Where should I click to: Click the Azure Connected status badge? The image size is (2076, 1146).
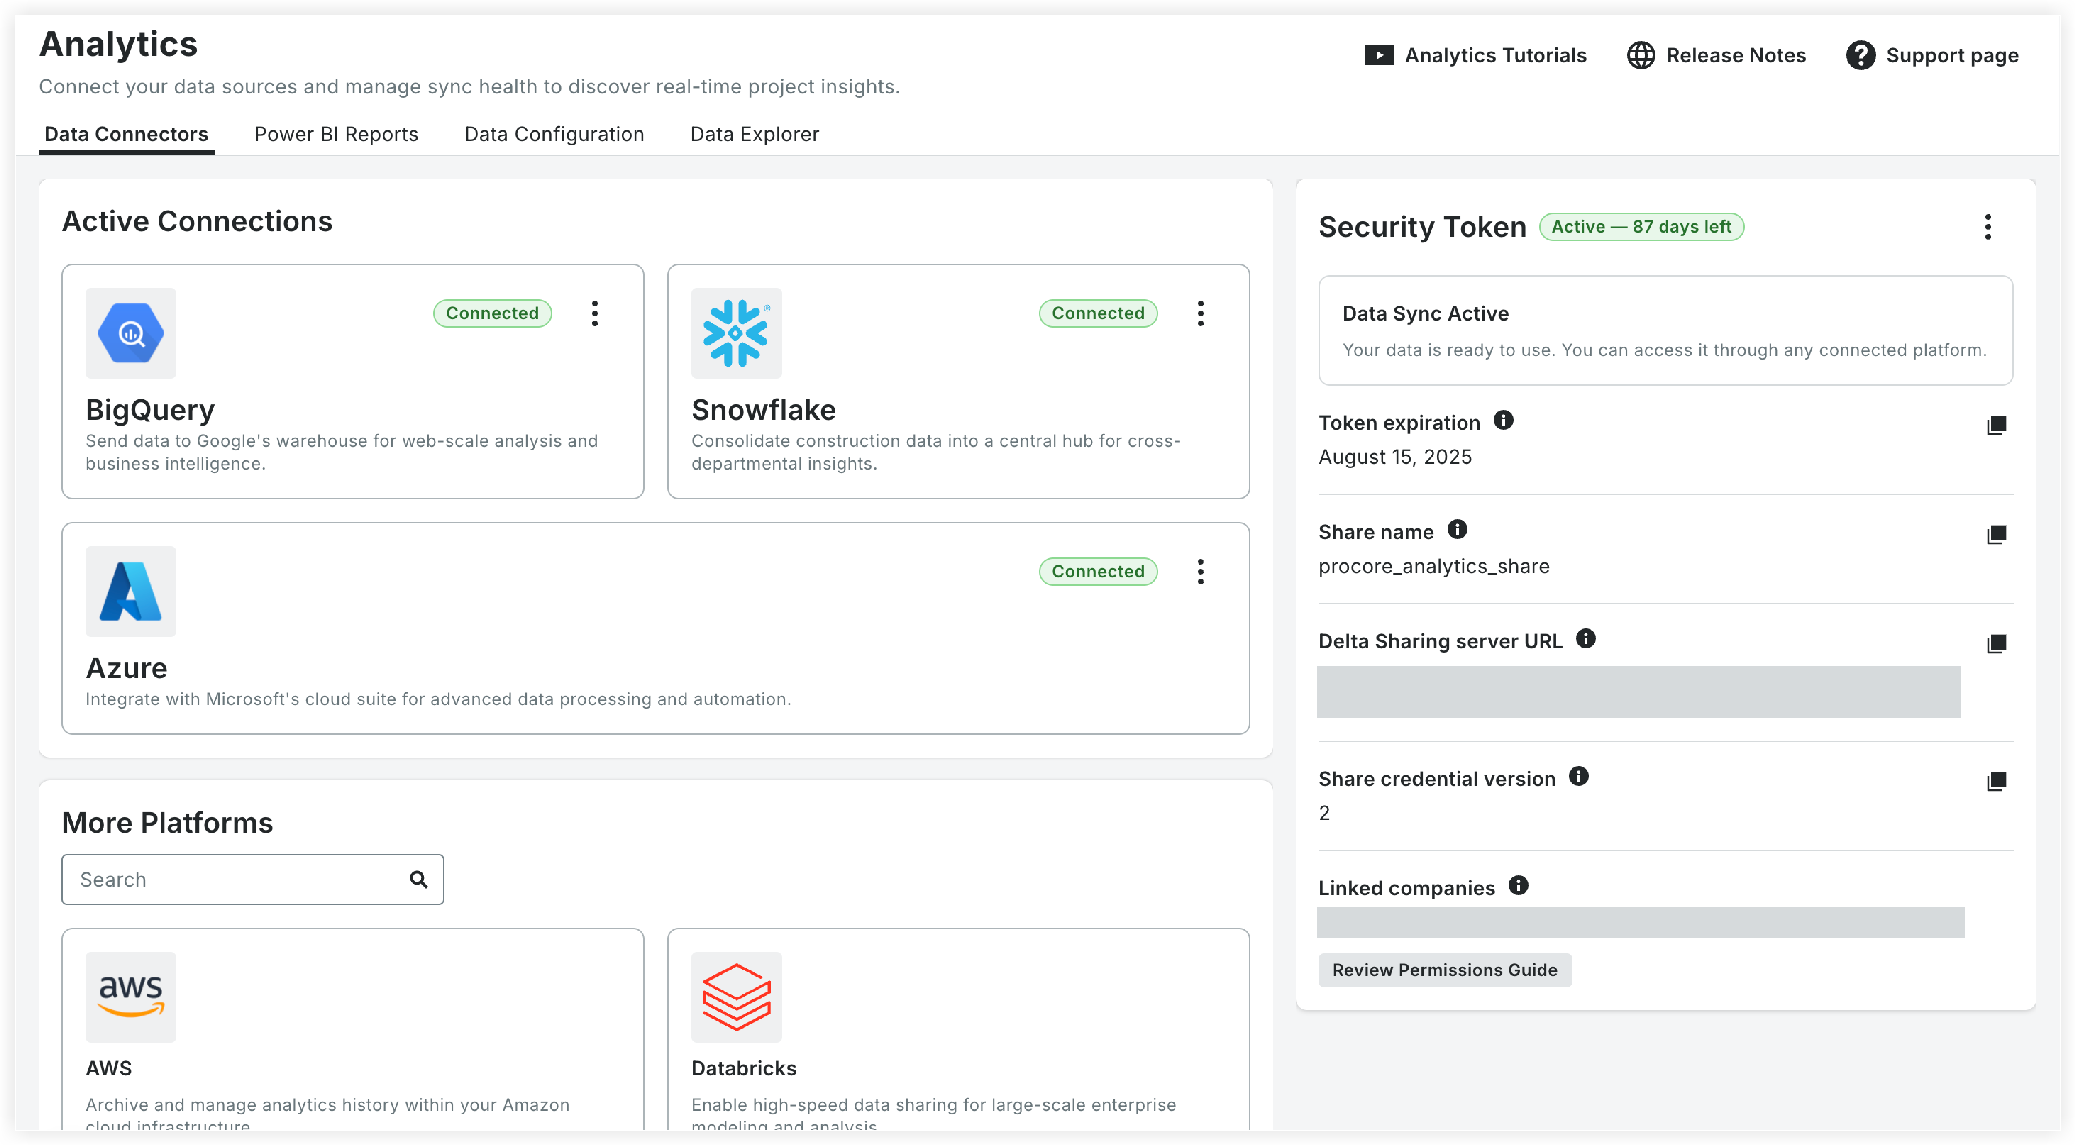(1098, 571)
